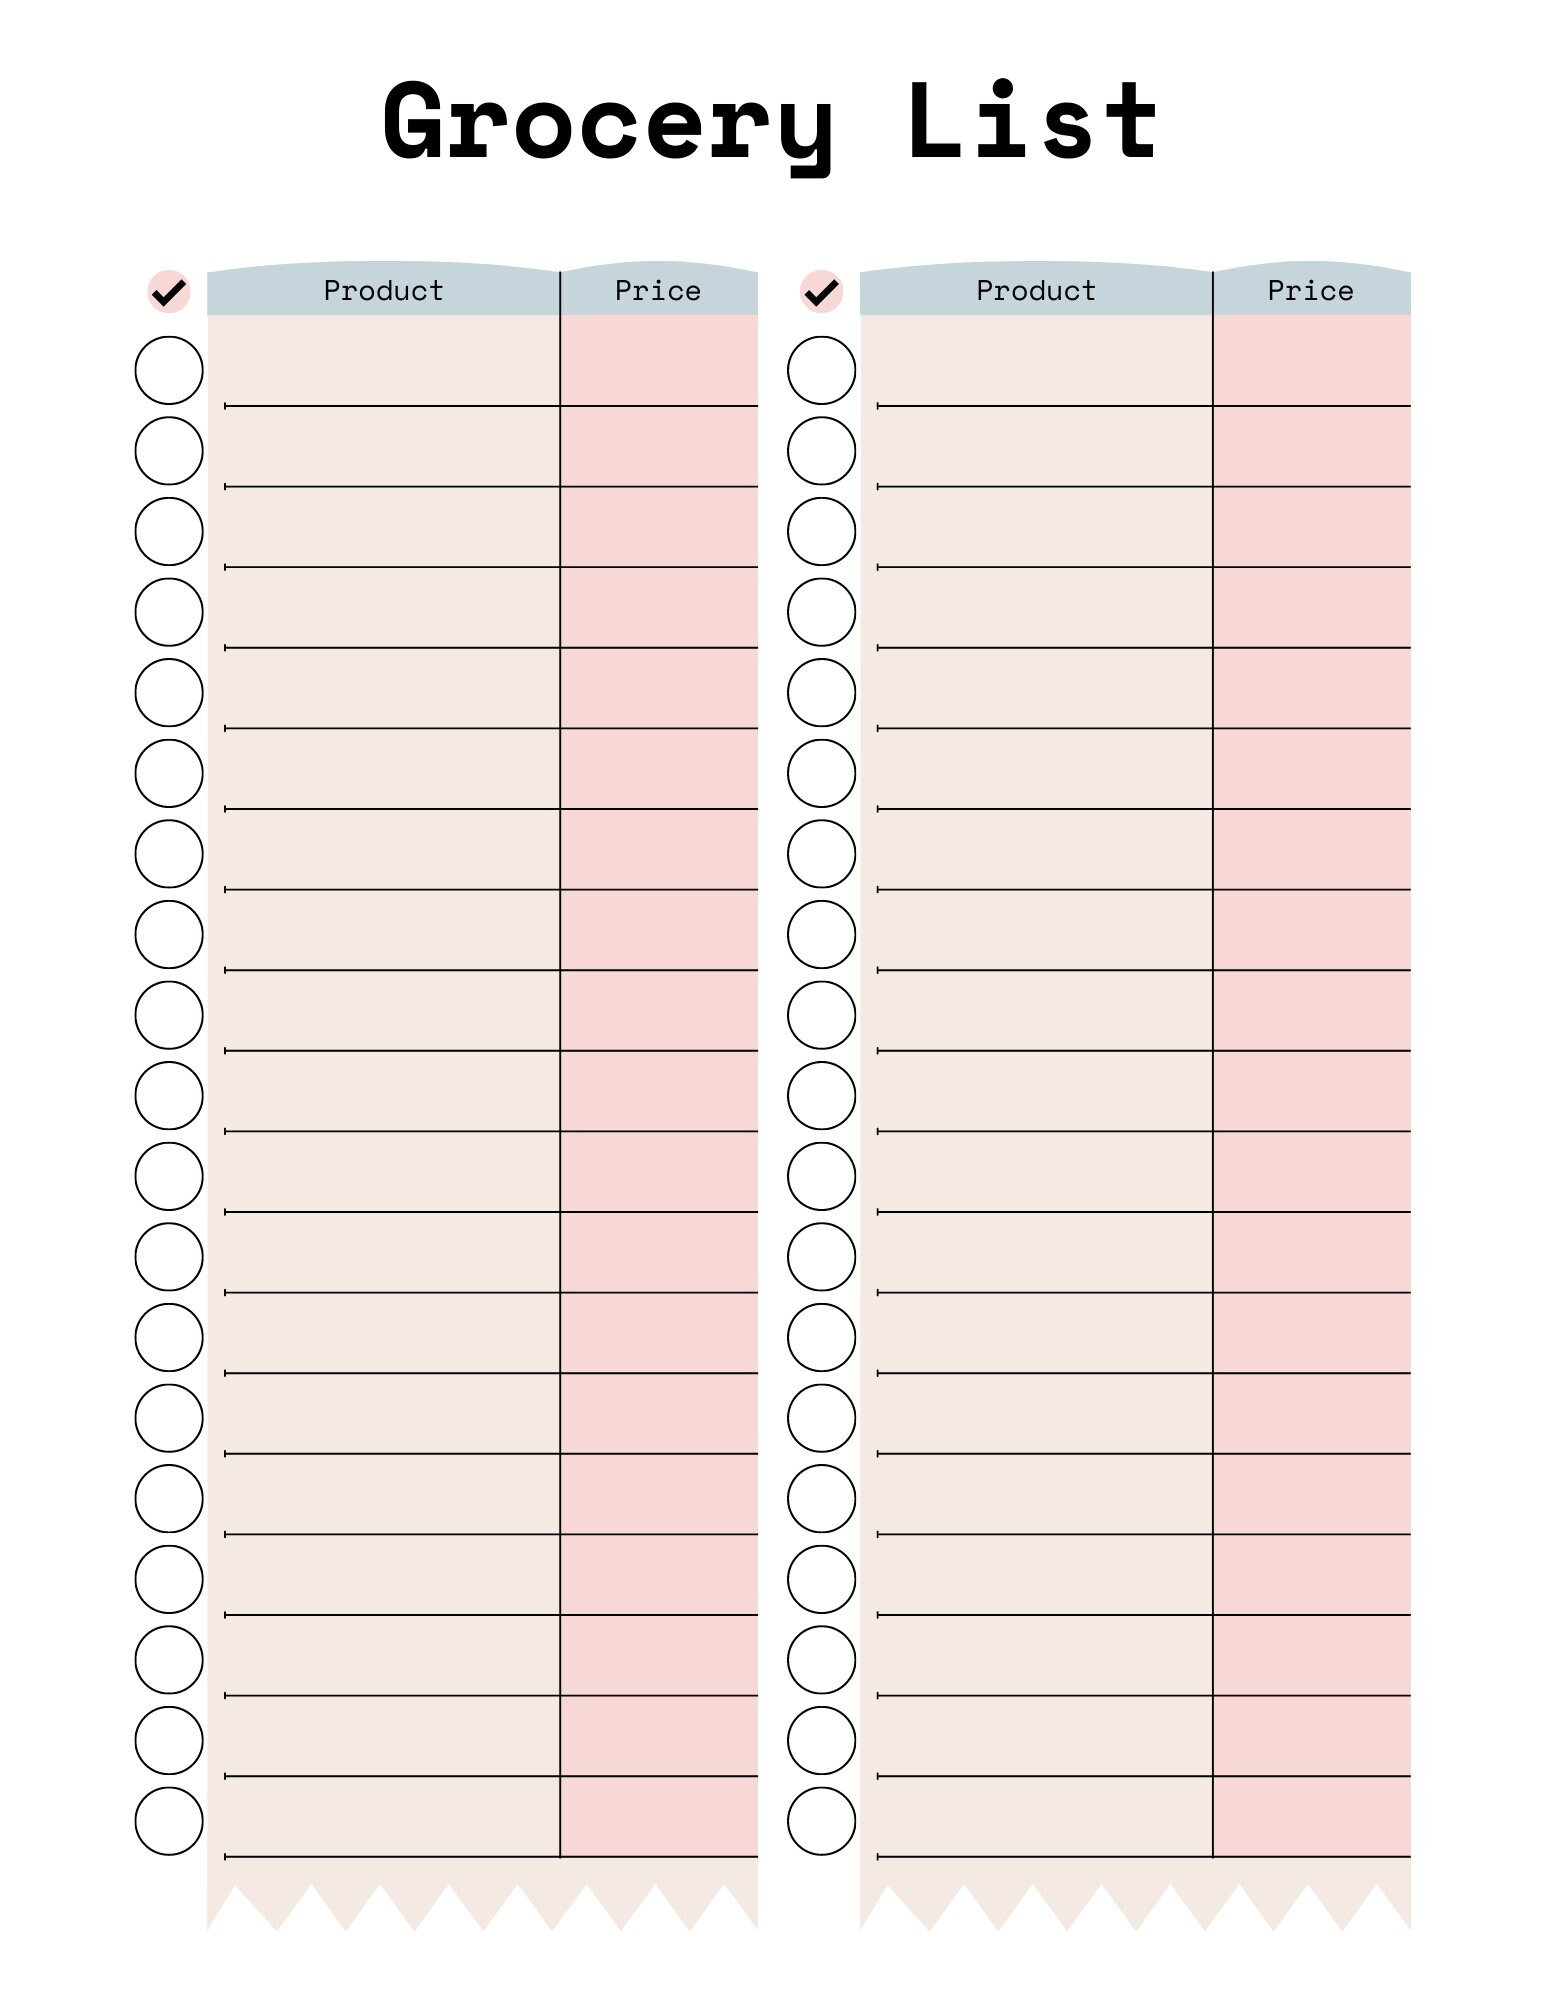The height and width of the screenshot is (2000, 1545).
Task: Select the left Product column header
Action: pyautogui.click(x=383, y=291)
